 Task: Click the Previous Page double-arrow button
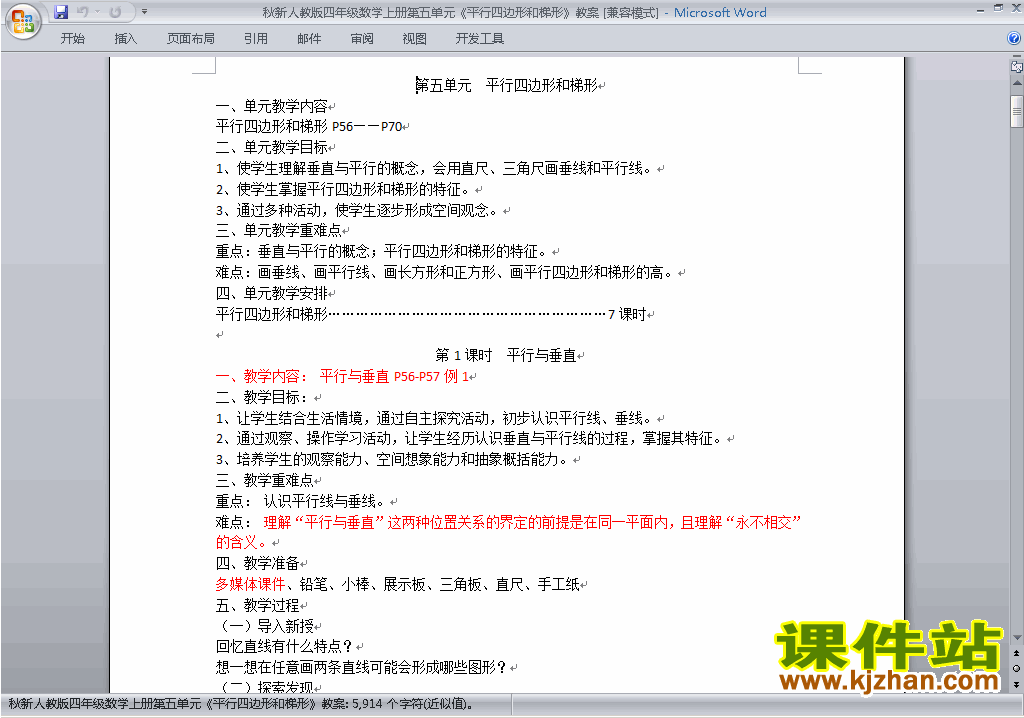[x=1016, y=653]
